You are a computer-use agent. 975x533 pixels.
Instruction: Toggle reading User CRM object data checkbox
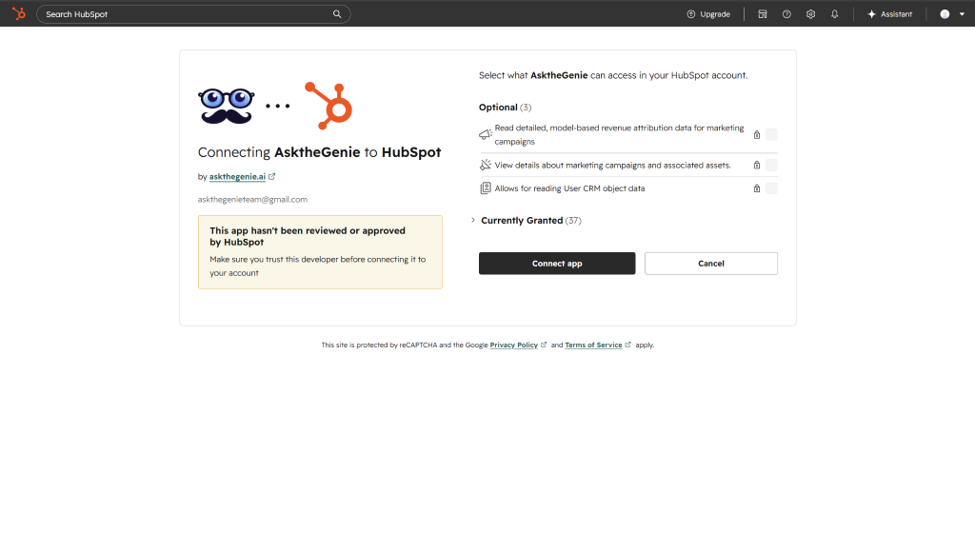(772, 188)
